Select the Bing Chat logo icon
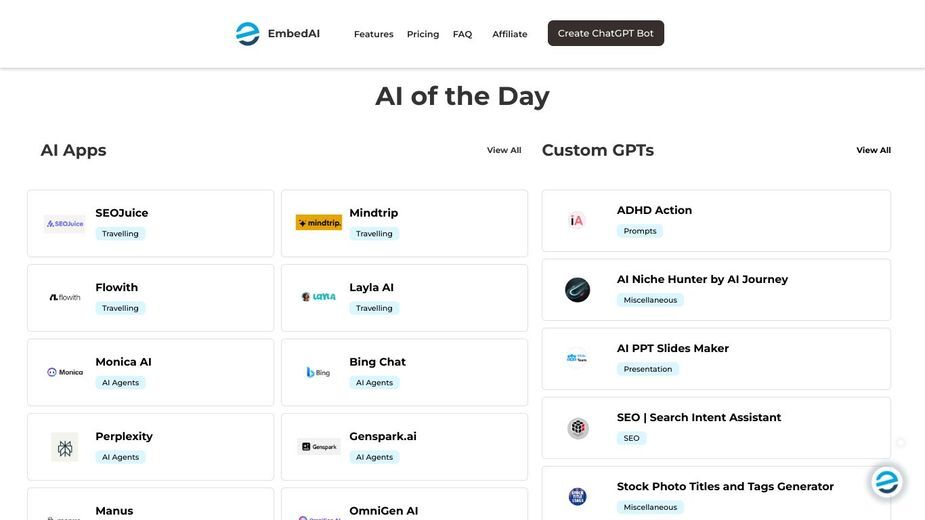 [x=319, y=372]
